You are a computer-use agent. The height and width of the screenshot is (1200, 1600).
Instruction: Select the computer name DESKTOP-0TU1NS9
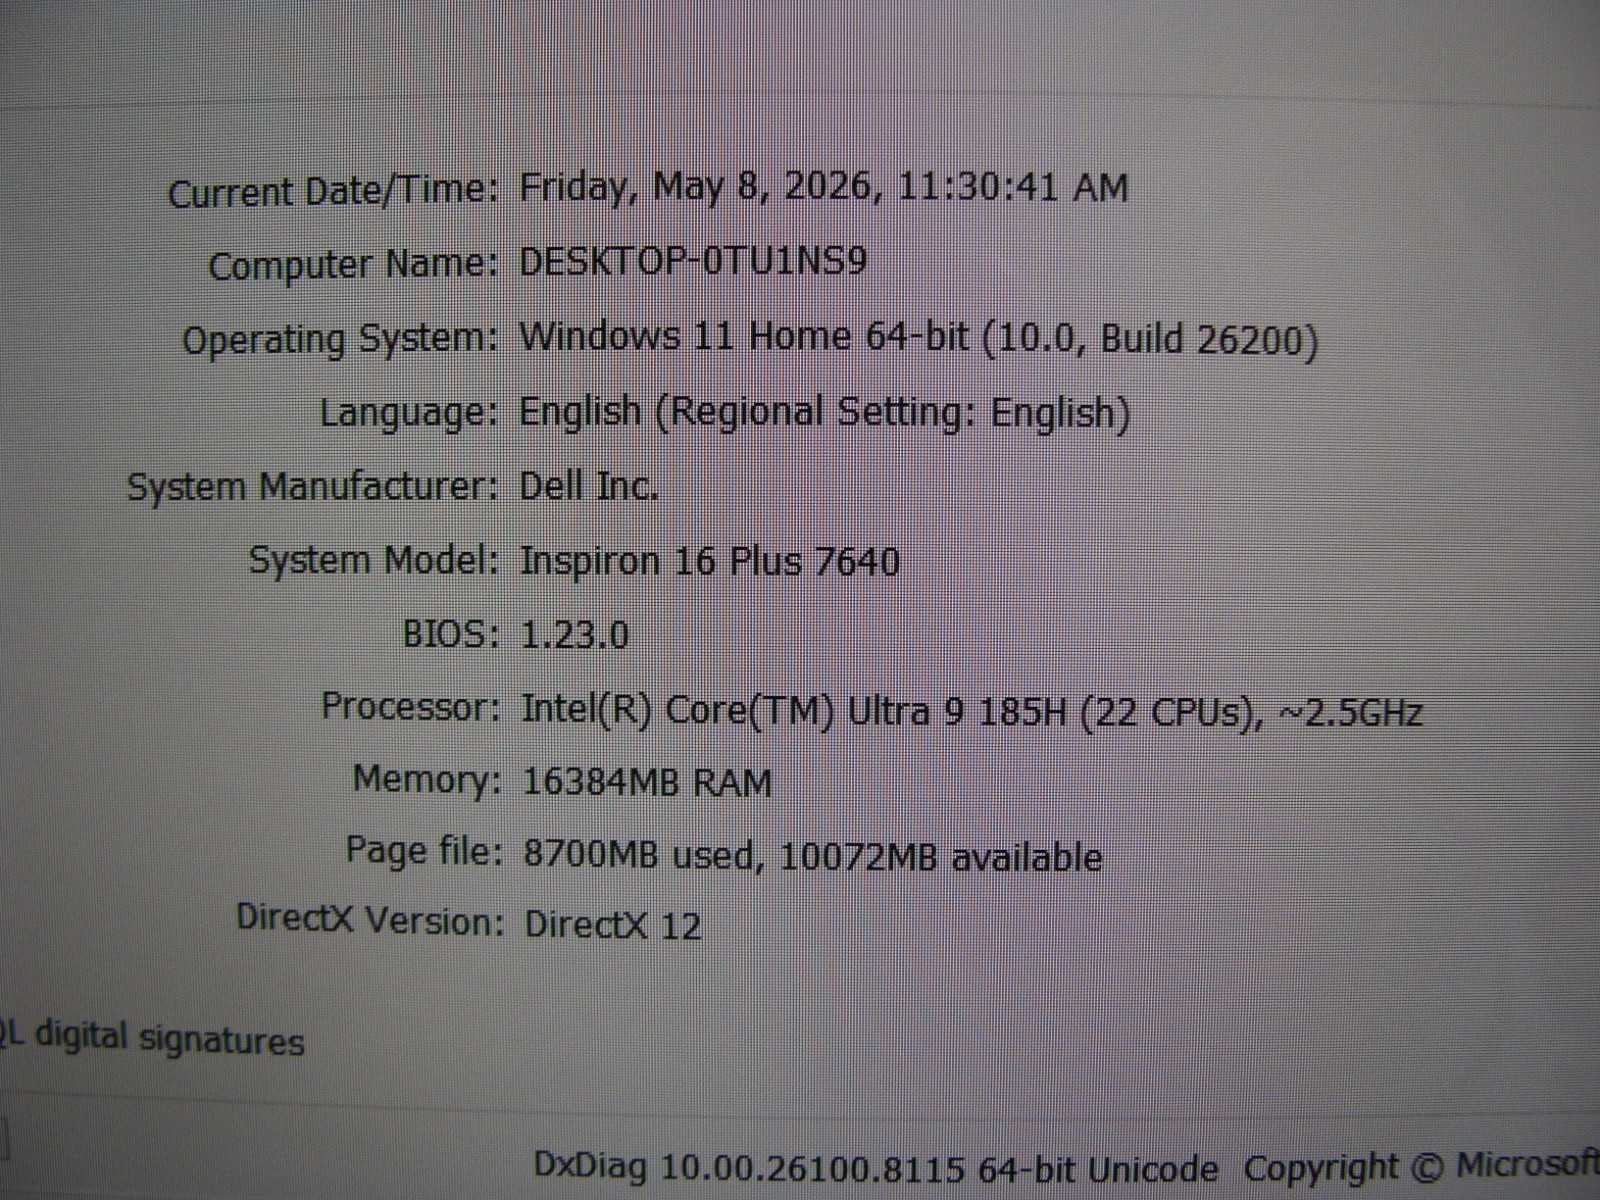(x=693, y=262)
